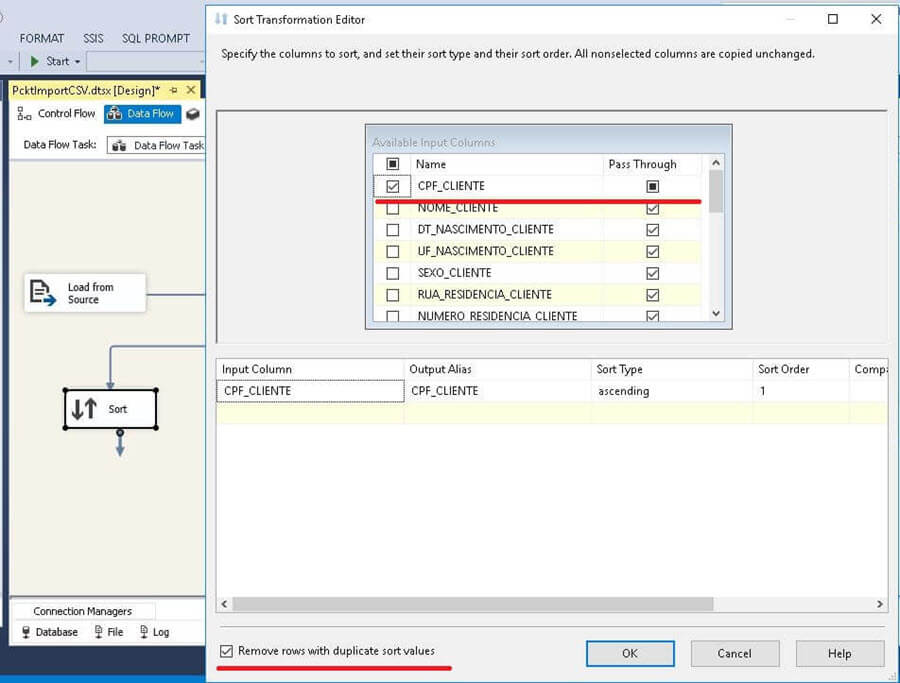Open the FORMAT menu
This screenshot has width=900, height=683.
coord(41,38)
